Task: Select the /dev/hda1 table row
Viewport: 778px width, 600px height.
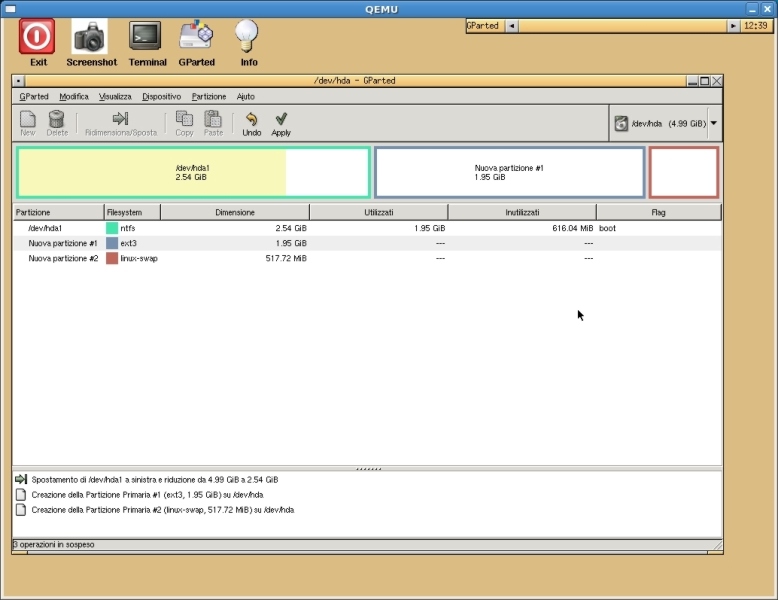Action: pyautogui.click(x=367, y=228)
